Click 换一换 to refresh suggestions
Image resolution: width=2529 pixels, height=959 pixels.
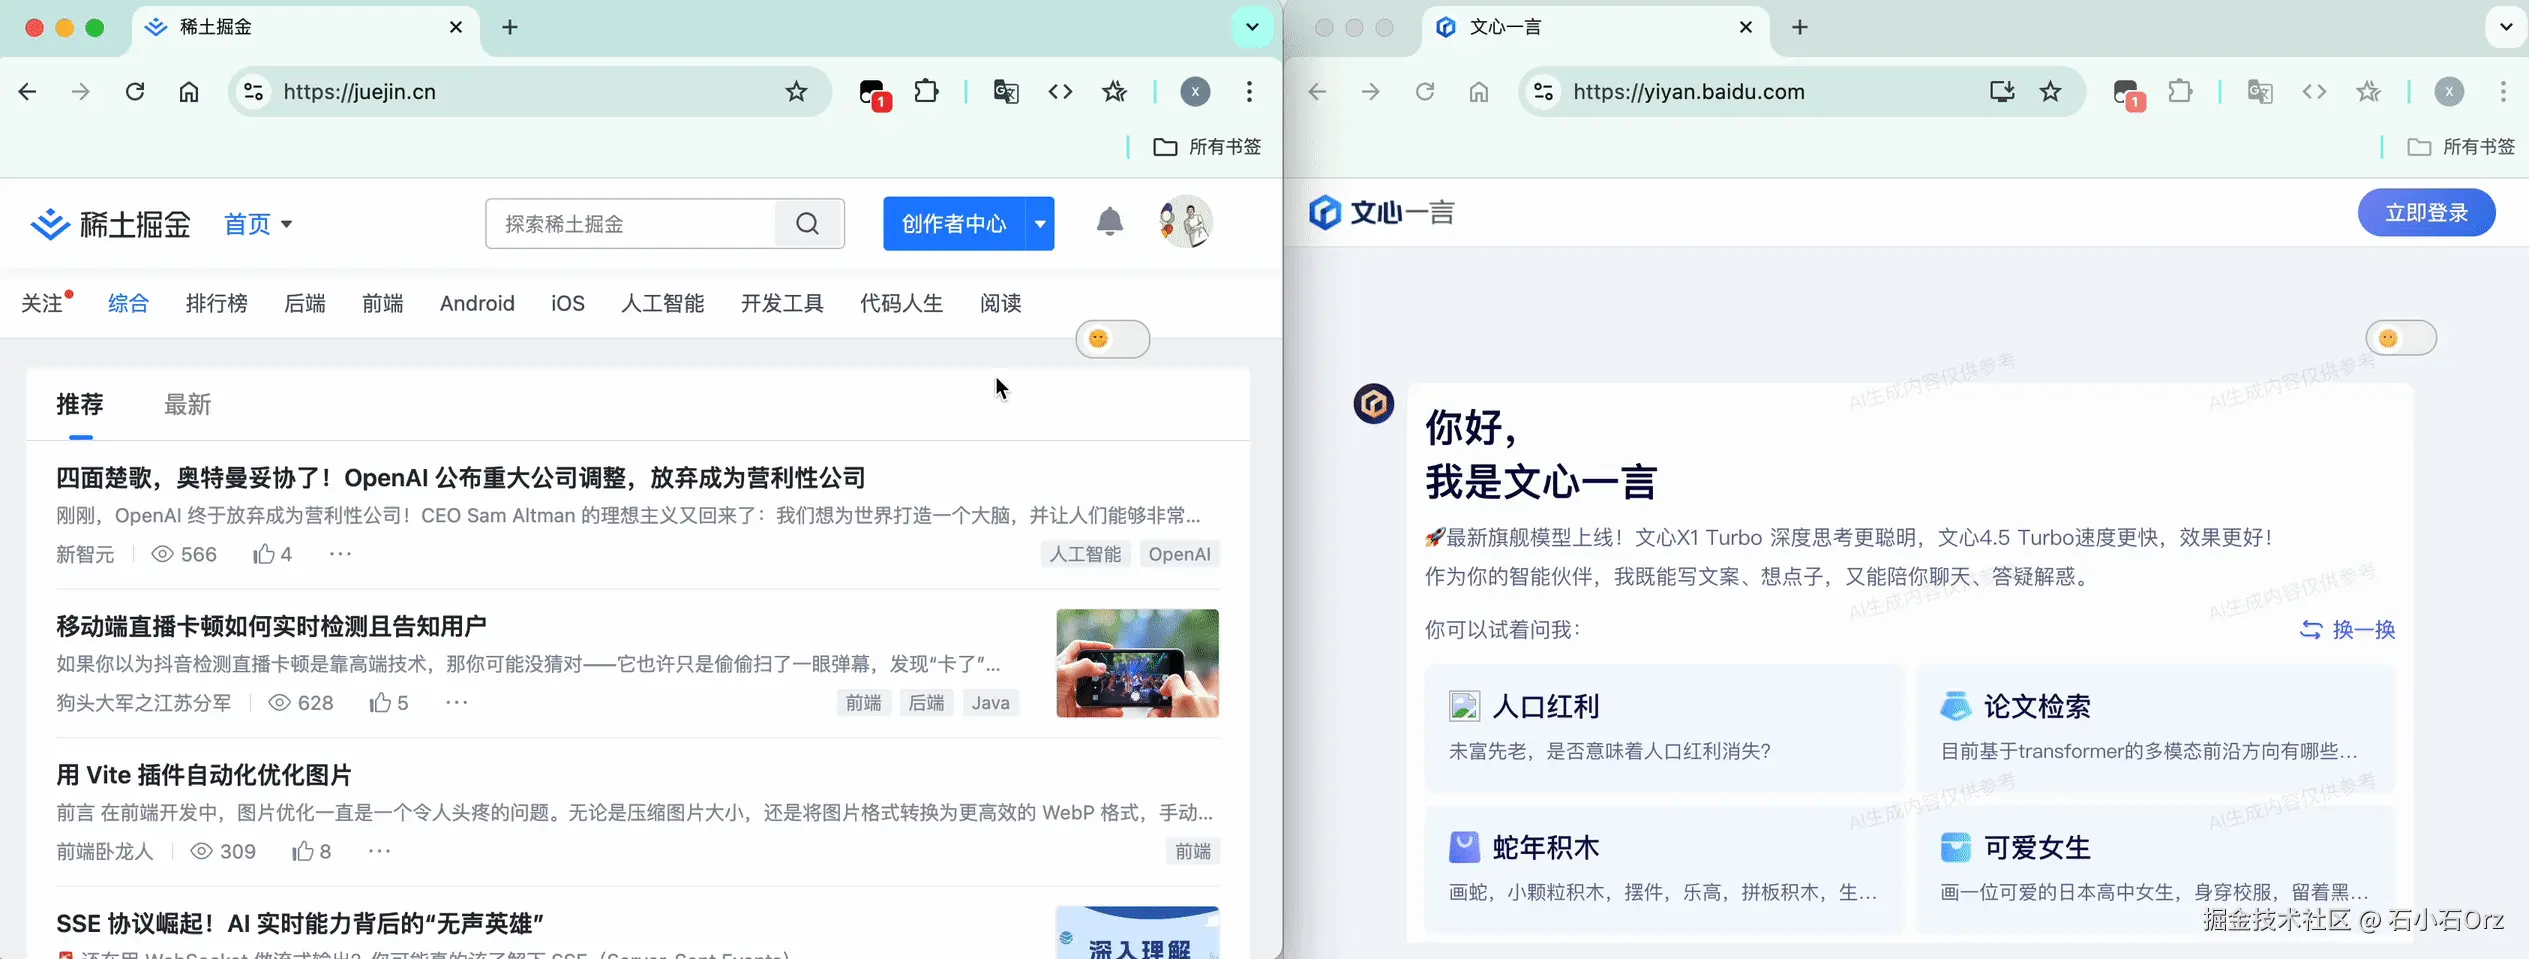pyautogui.click(x=2347, y=630)
